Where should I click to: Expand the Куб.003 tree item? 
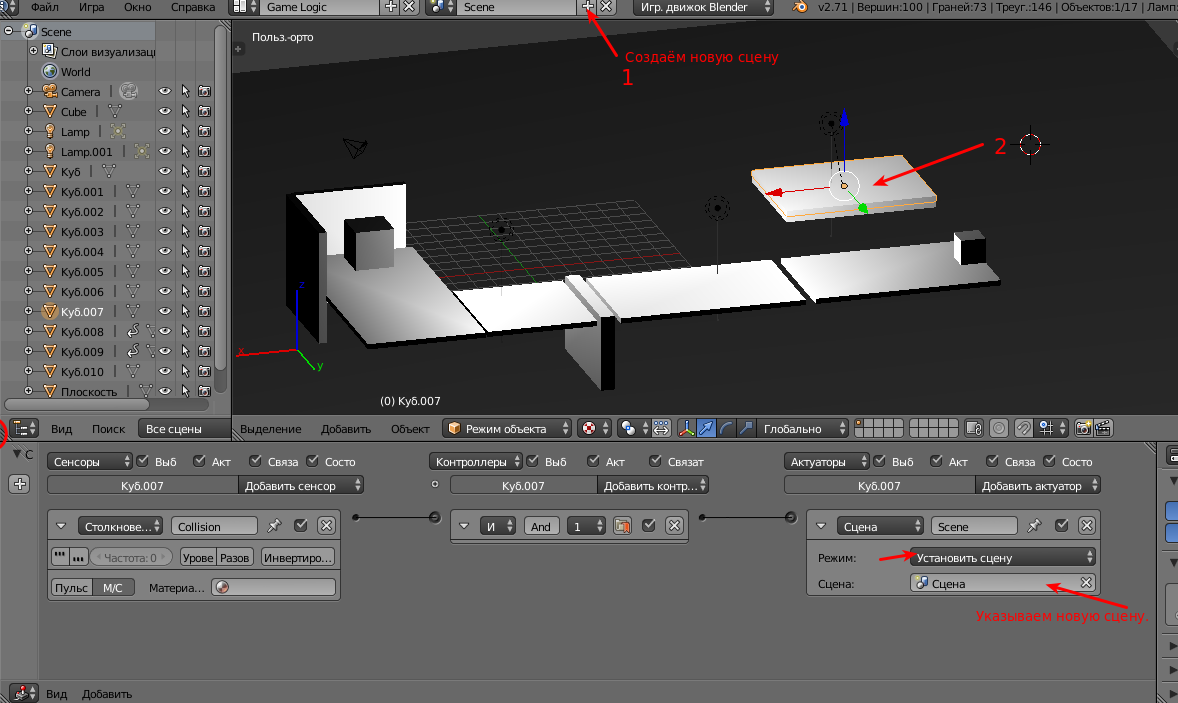point(29,232)
